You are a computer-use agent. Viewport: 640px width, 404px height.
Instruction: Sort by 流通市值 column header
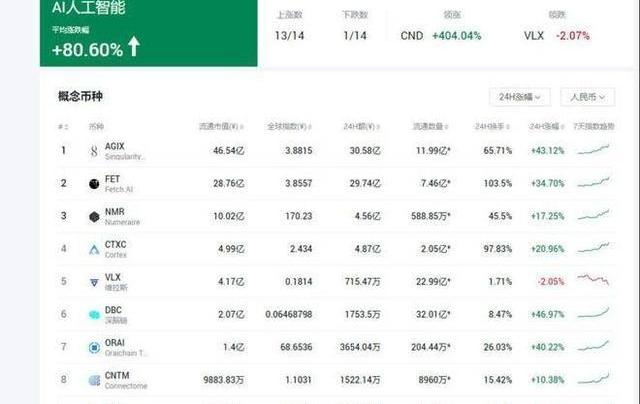tap(222, 127)
